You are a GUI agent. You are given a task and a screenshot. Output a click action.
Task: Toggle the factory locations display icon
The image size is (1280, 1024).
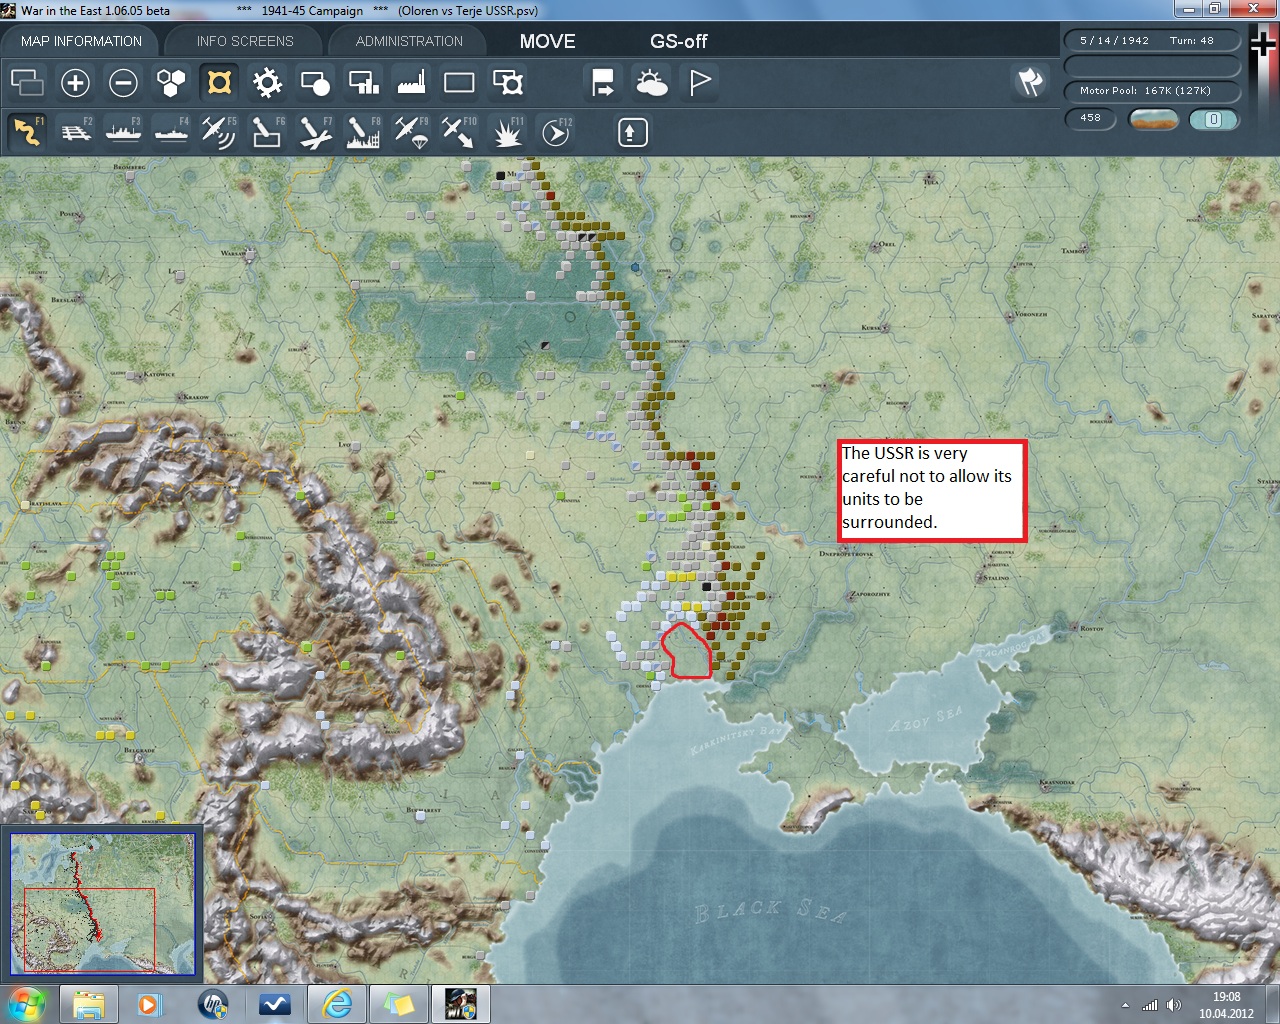(x=411, y=83)
